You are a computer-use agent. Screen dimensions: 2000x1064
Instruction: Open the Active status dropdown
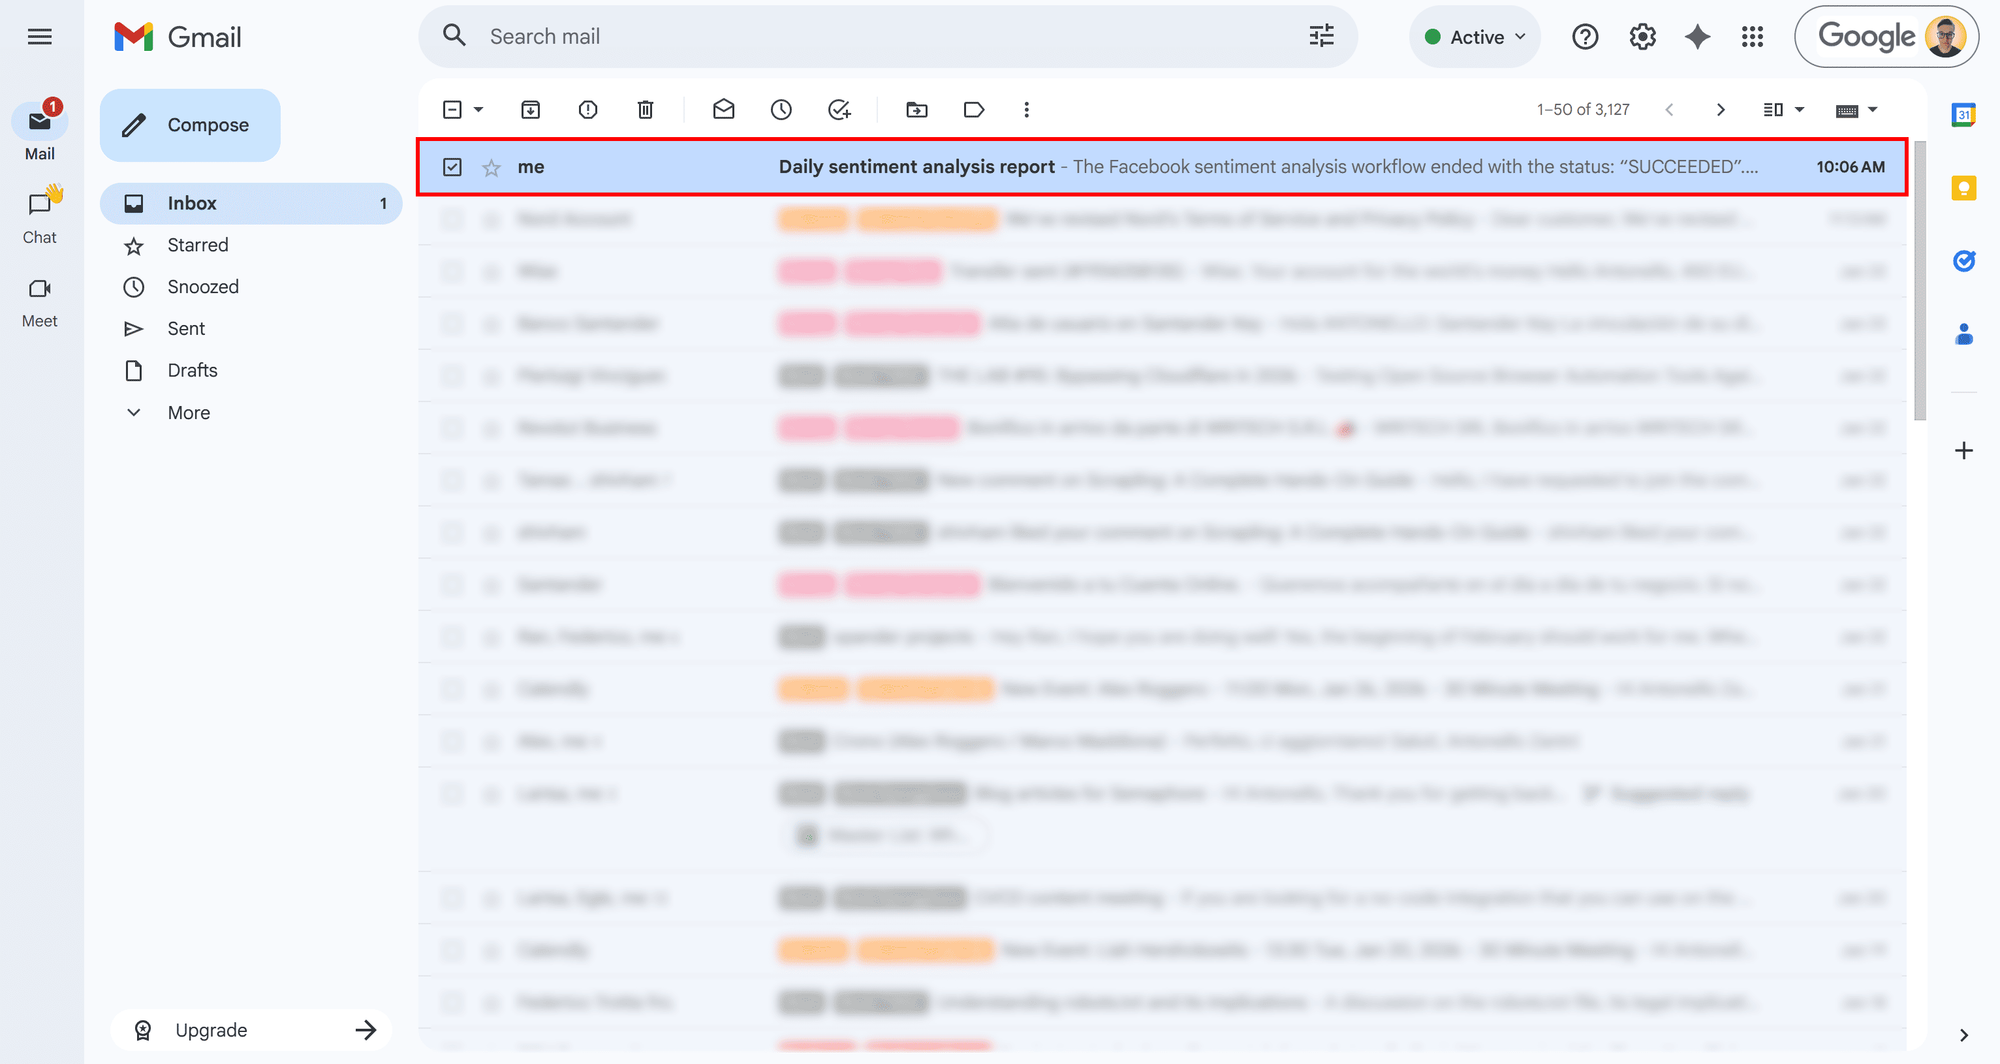1474,36
